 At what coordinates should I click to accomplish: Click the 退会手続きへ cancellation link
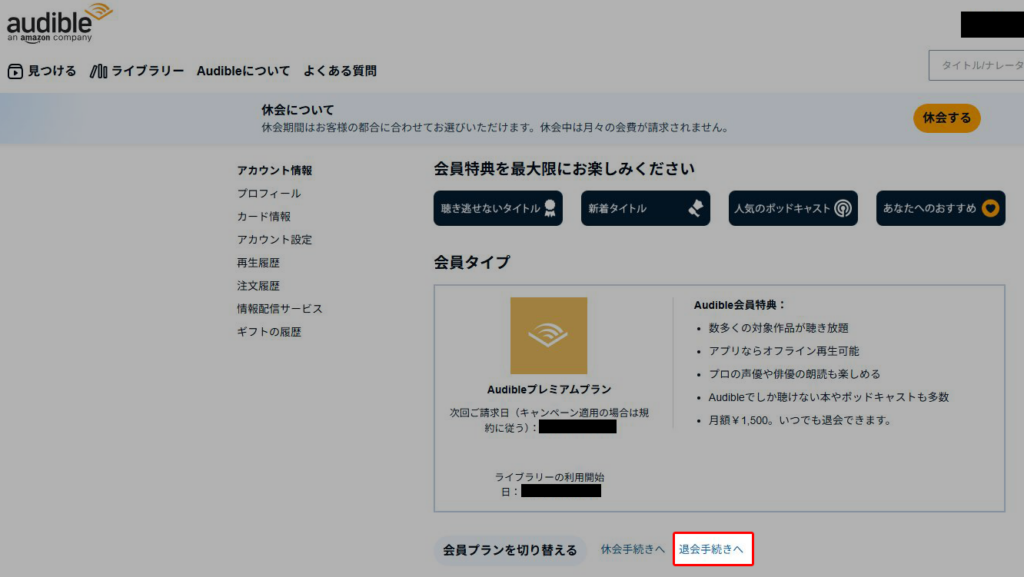pyautogui.click(x=711, y=549)
